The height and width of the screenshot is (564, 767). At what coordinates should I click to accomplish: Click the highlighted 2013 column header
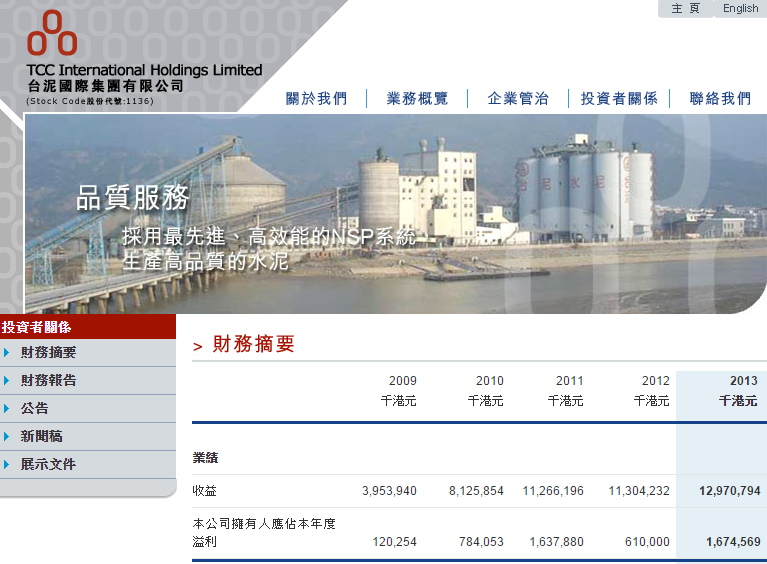tap(743, 381)
